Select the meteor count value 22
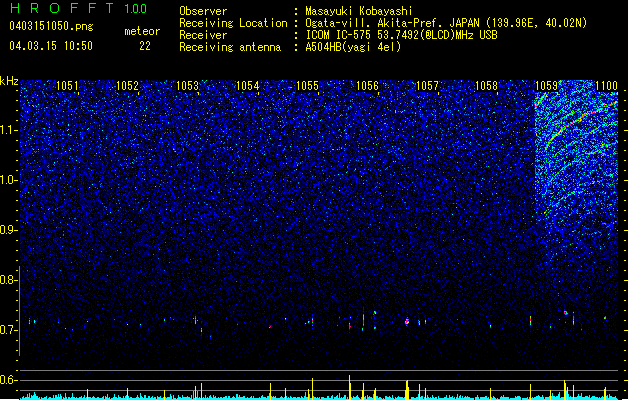The image size is (629, 400). click(x=145, y=46)
